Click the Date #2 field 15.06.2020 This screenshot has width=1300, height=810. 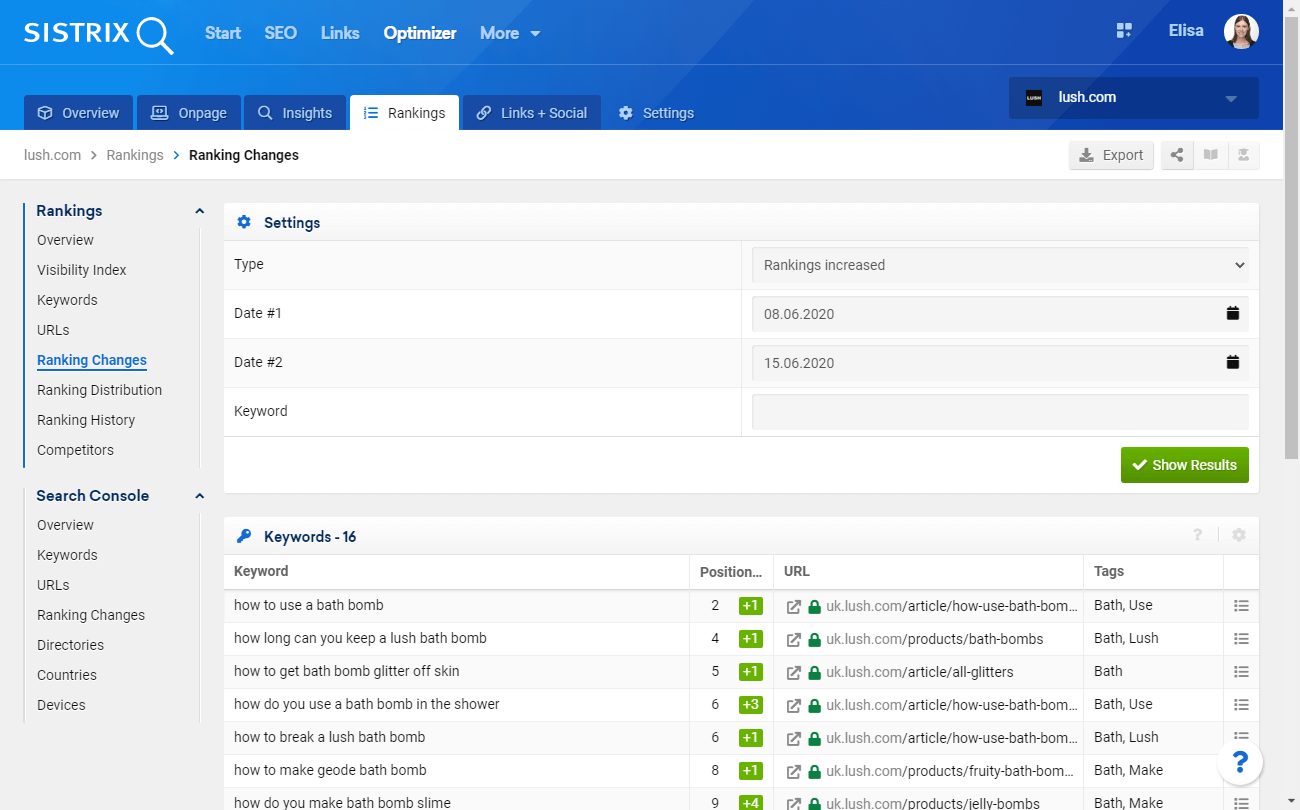click(1000, 363)
